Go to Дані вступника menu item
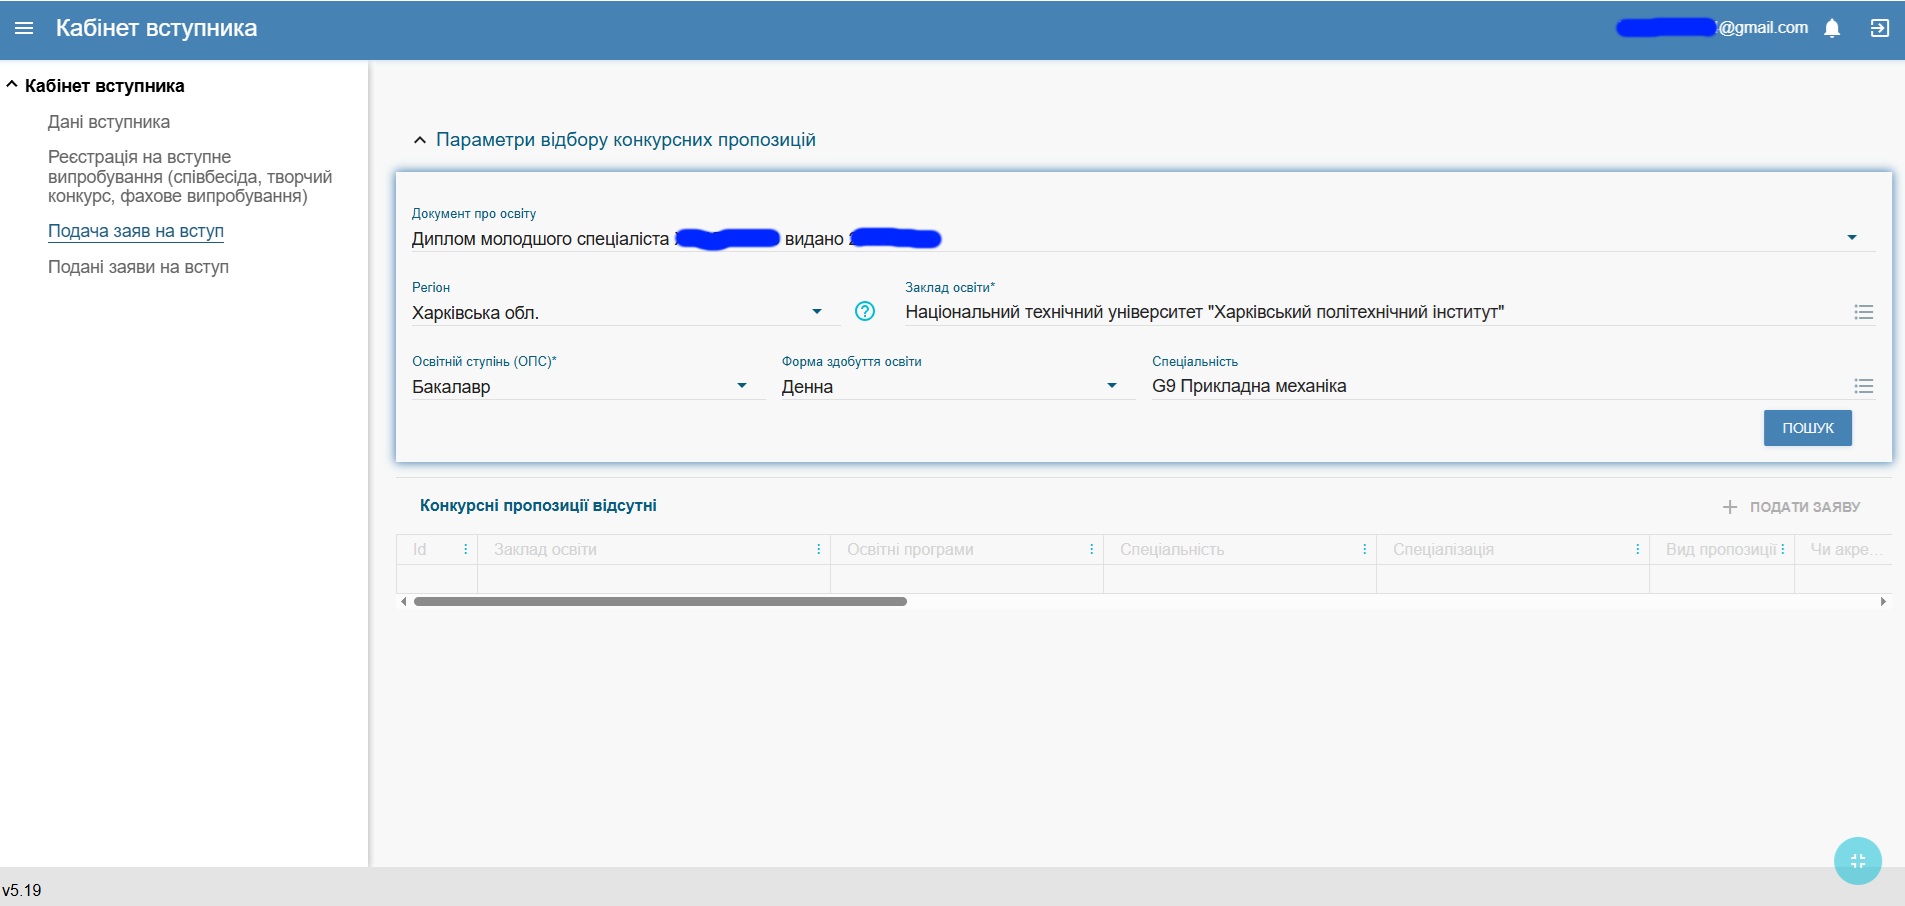The height and width of the screenshot is (906, 1905). (x=109, y=122)
